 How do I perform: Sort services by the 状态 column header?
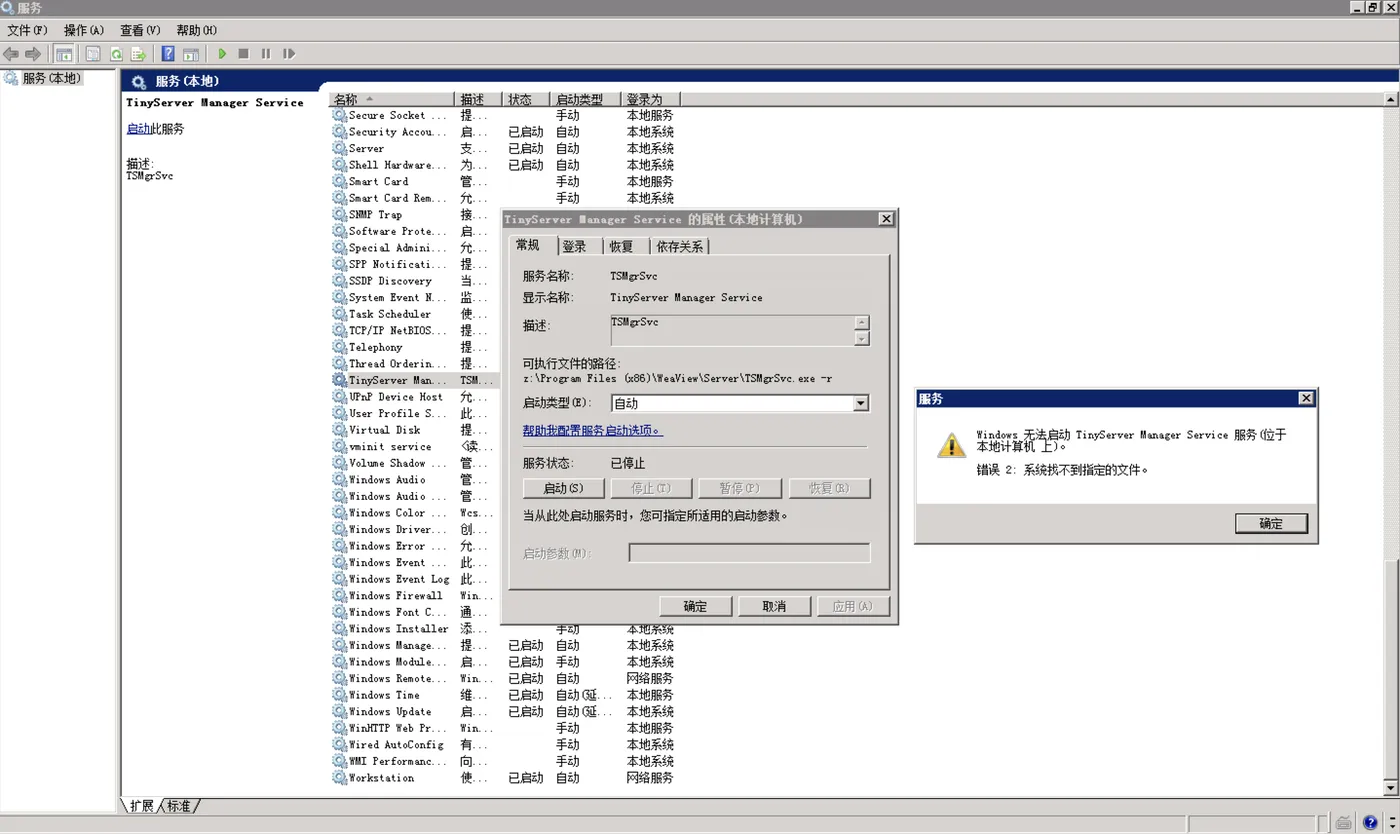tap(526, 99)
